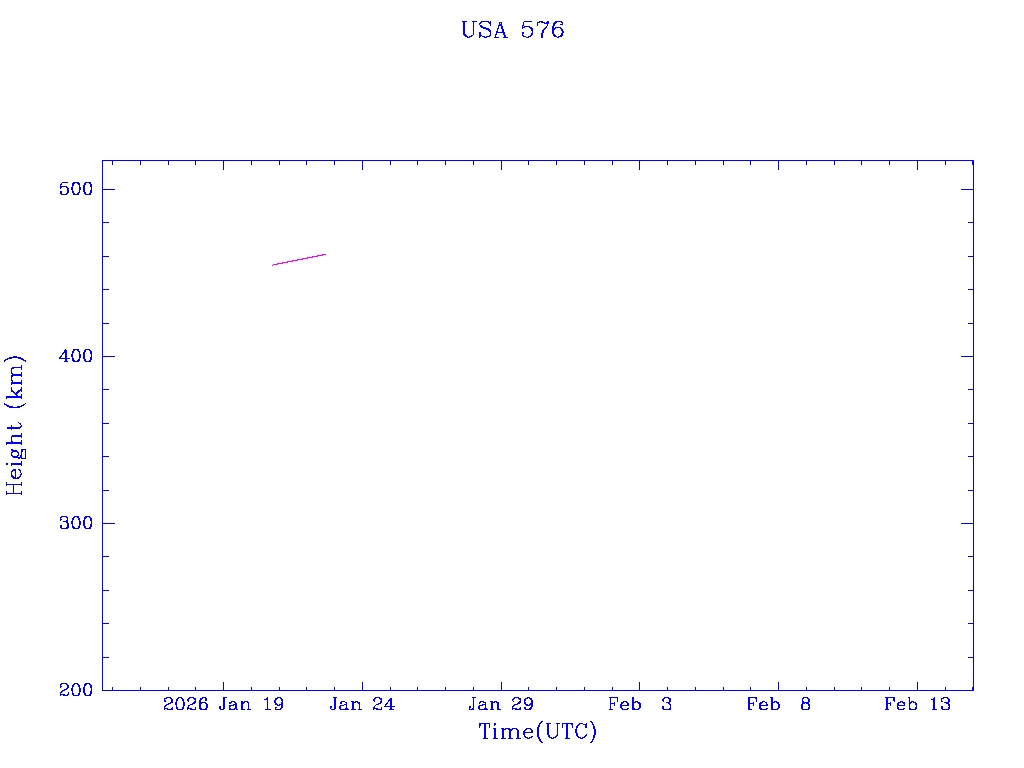This screenshot has height=768, width=1024.
Task: Click the 2026 Jan 19 date label
Action: [x=223, y=705]
